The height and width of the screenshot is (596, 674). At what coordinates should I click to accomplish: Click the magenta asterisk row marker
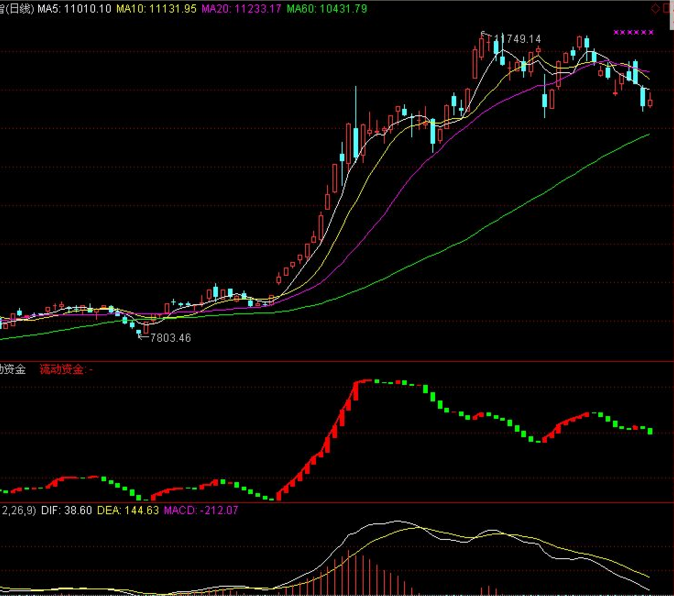(634, 32)
